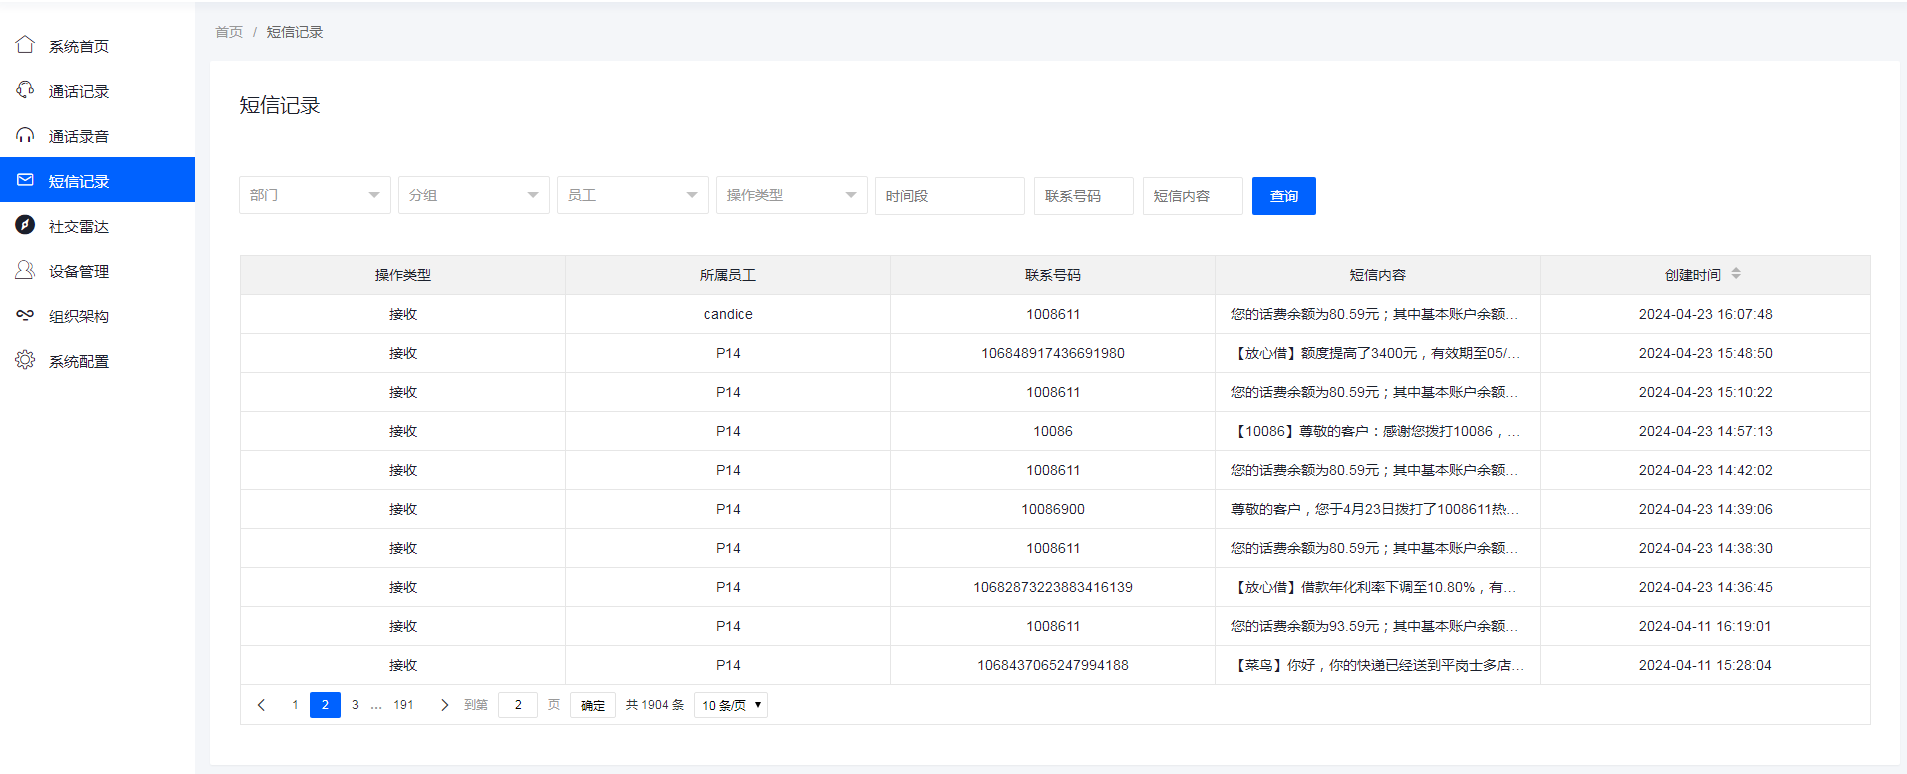1907x774 pixels.
Task: Focus the 联系号码 search field
Action: [1083, 196]
